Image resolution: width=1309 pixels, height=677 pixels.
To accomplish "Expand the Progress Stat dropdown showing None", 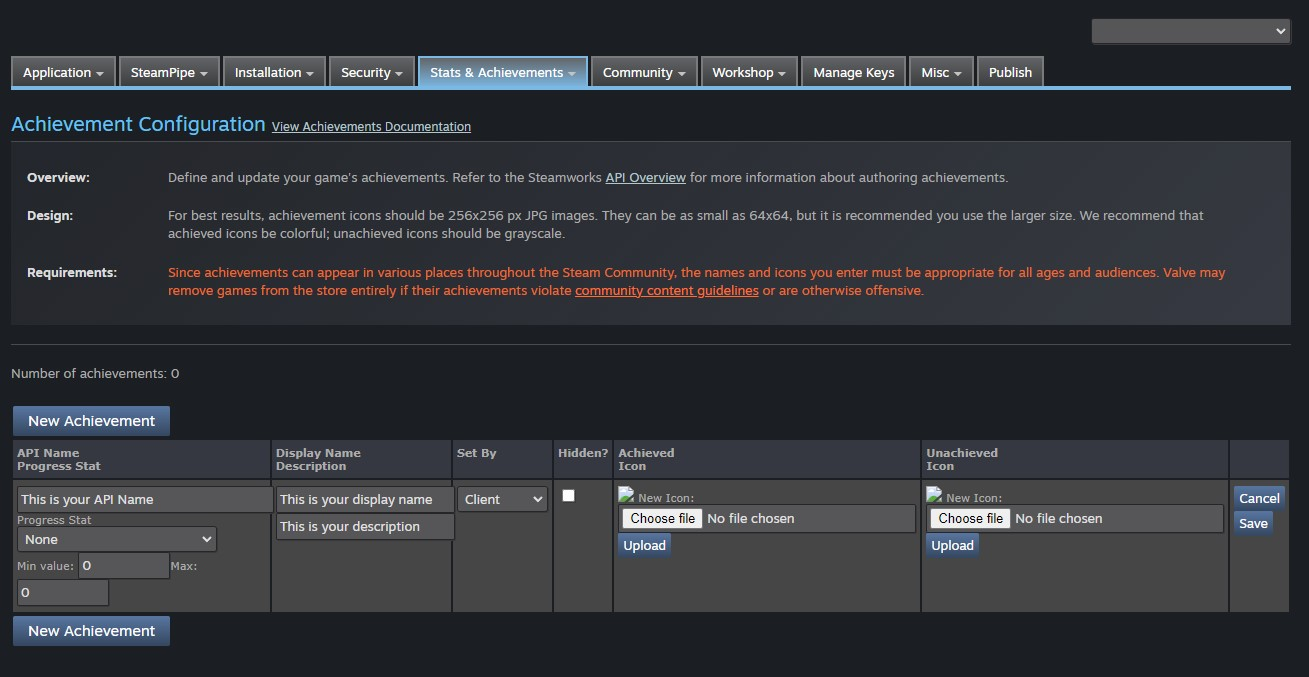I will (117, 539).
